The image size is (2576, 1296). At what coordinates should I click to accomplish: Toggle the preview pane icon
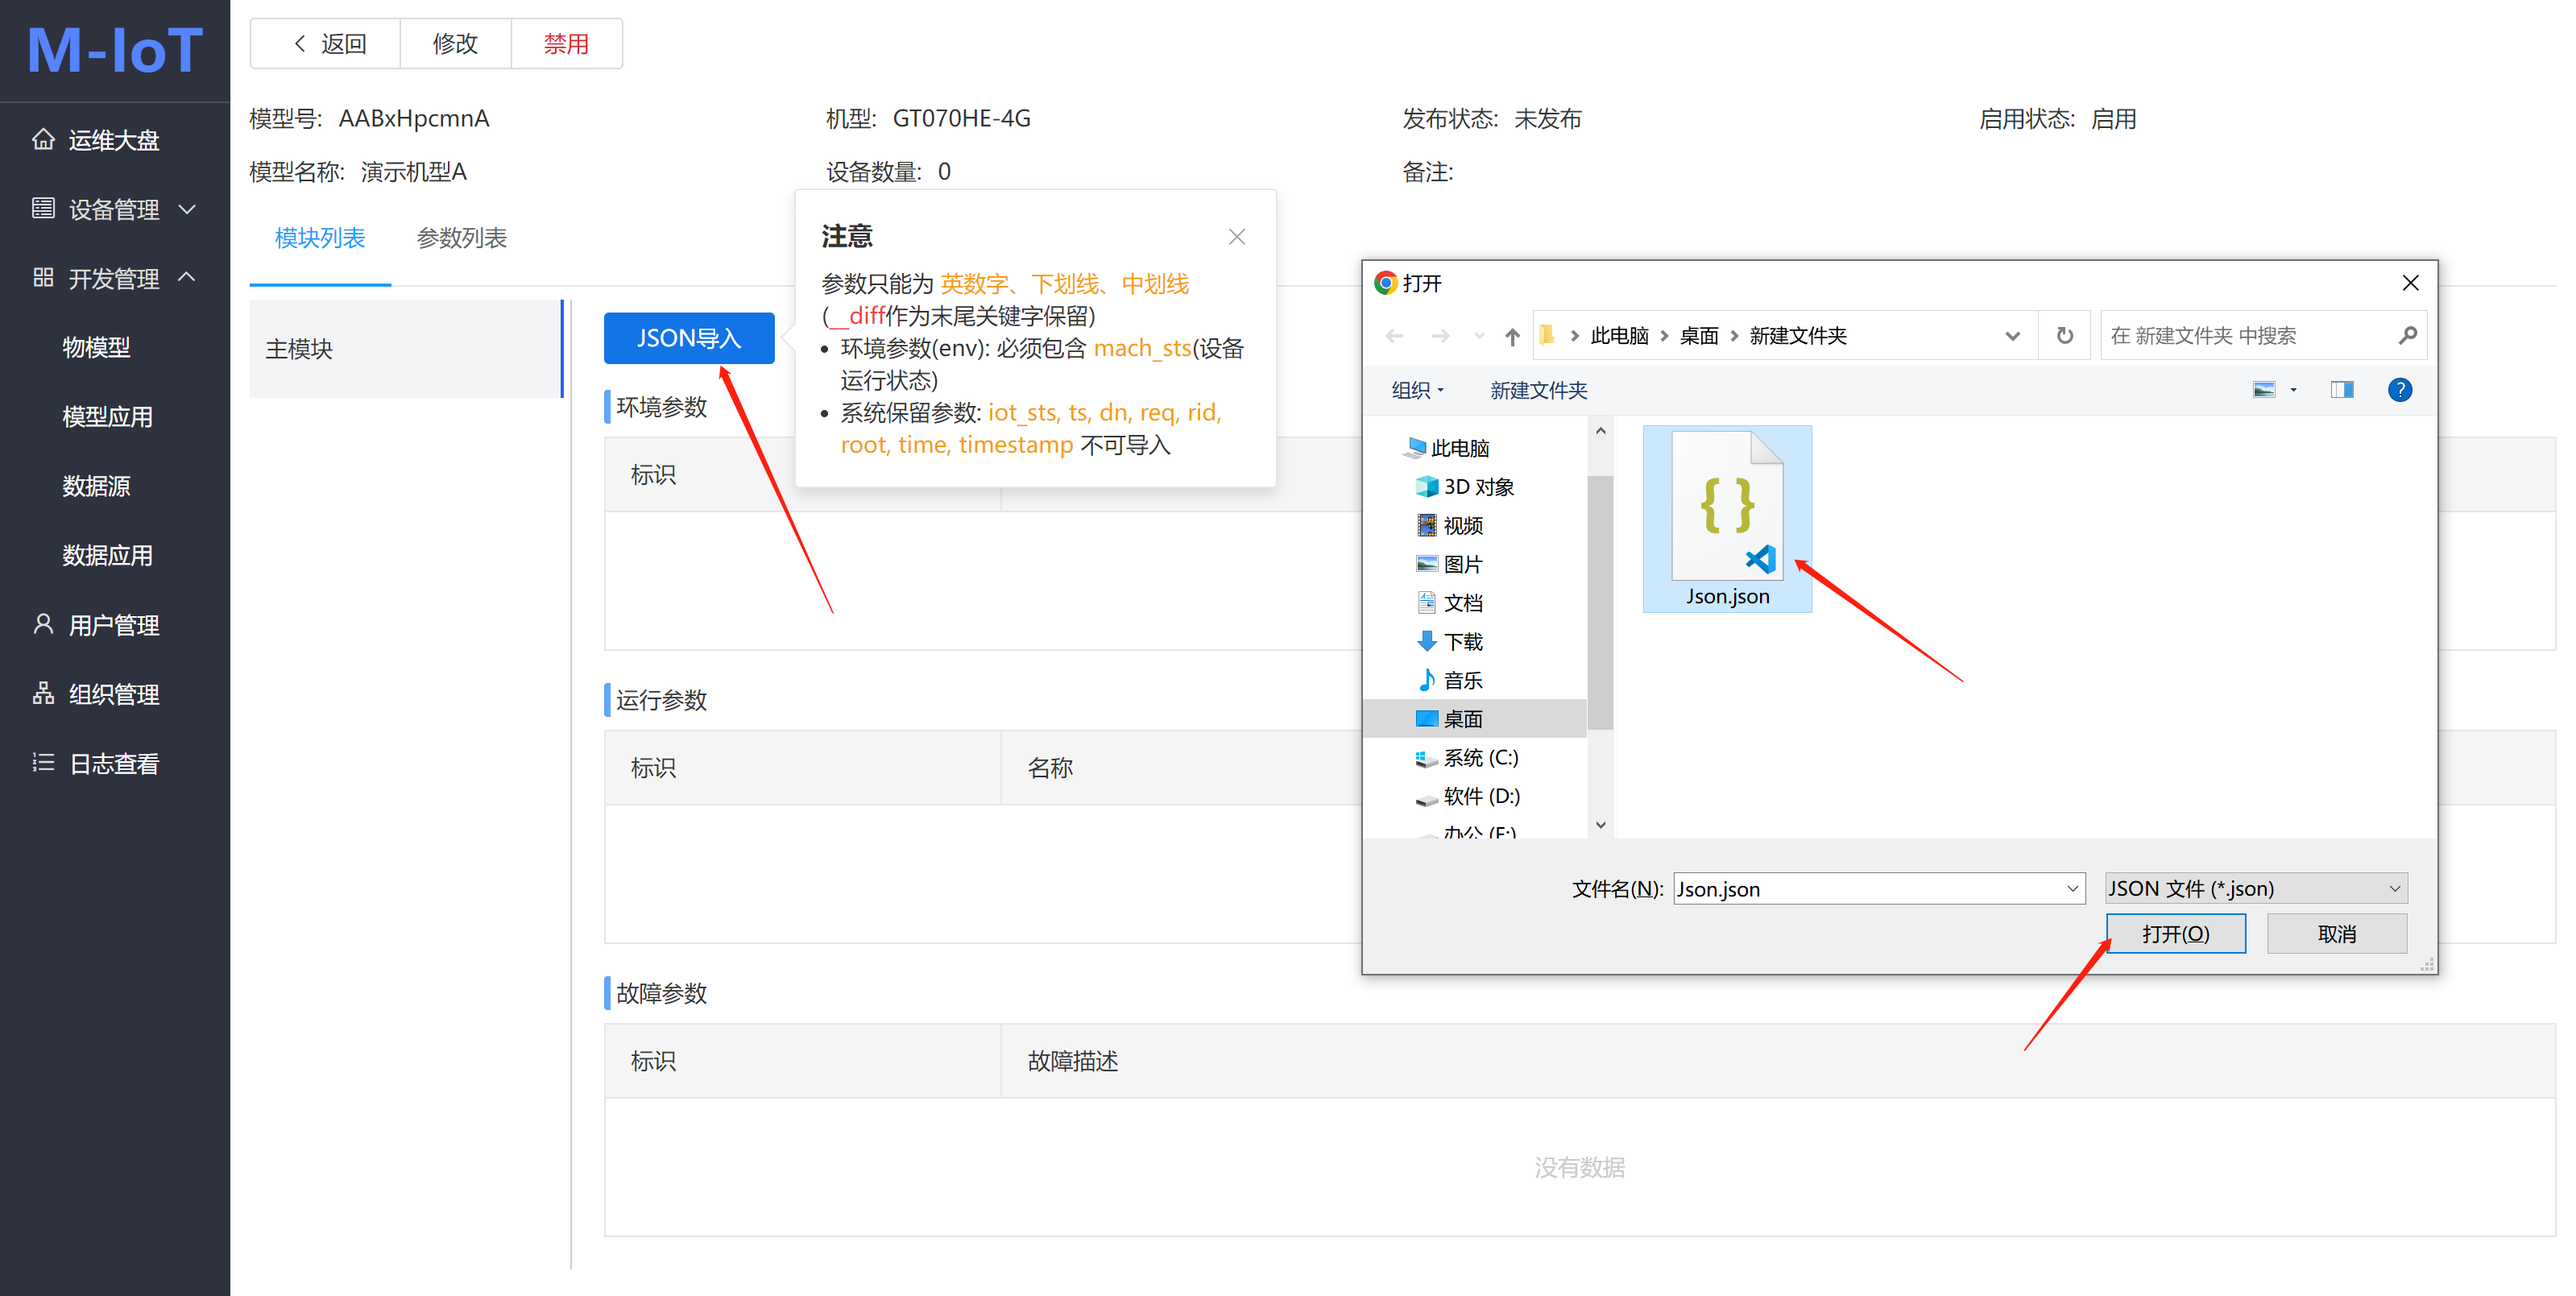click(2342, 390)
